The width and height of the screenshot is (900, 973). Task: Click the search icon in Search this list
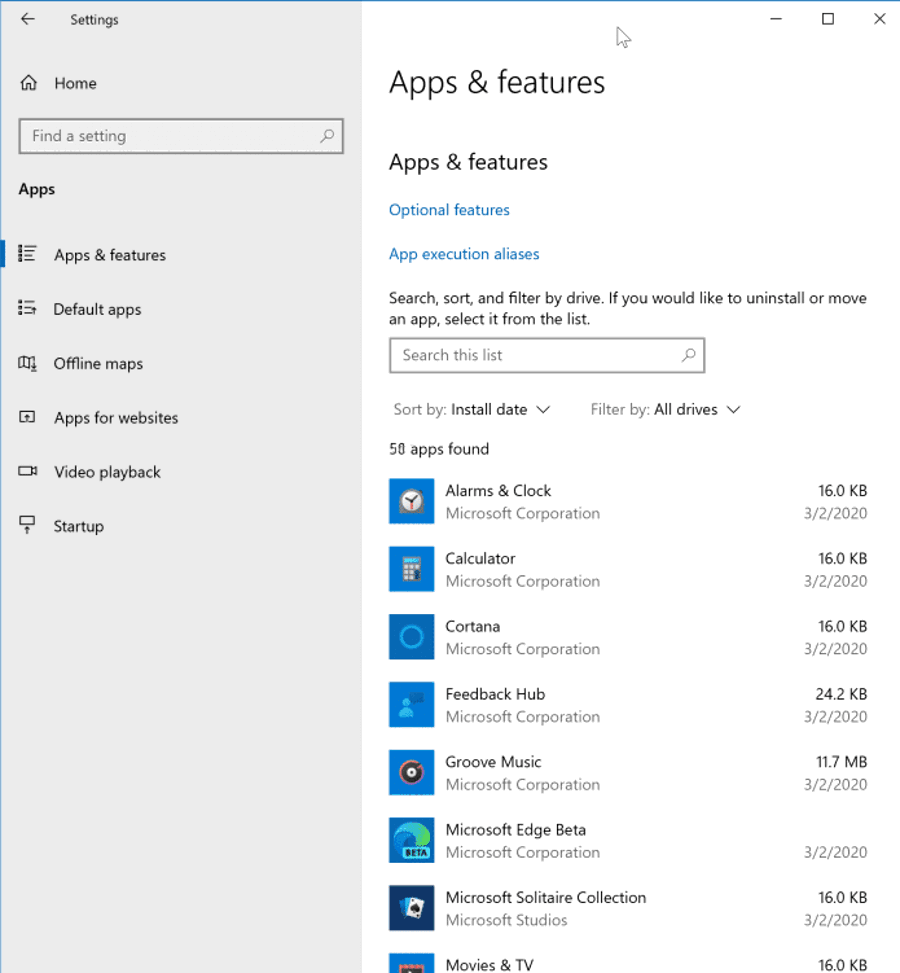pyautogui.click(x=688, y=355)
